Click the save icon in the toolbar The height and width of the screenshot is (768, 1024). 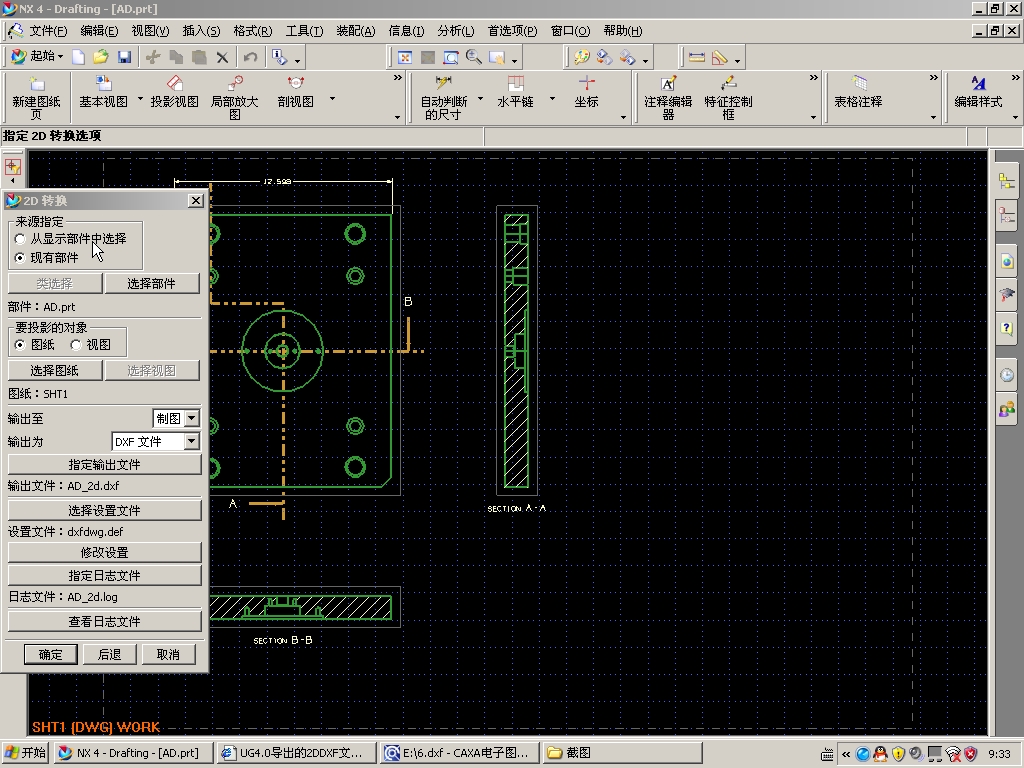[x=124, y=57]
